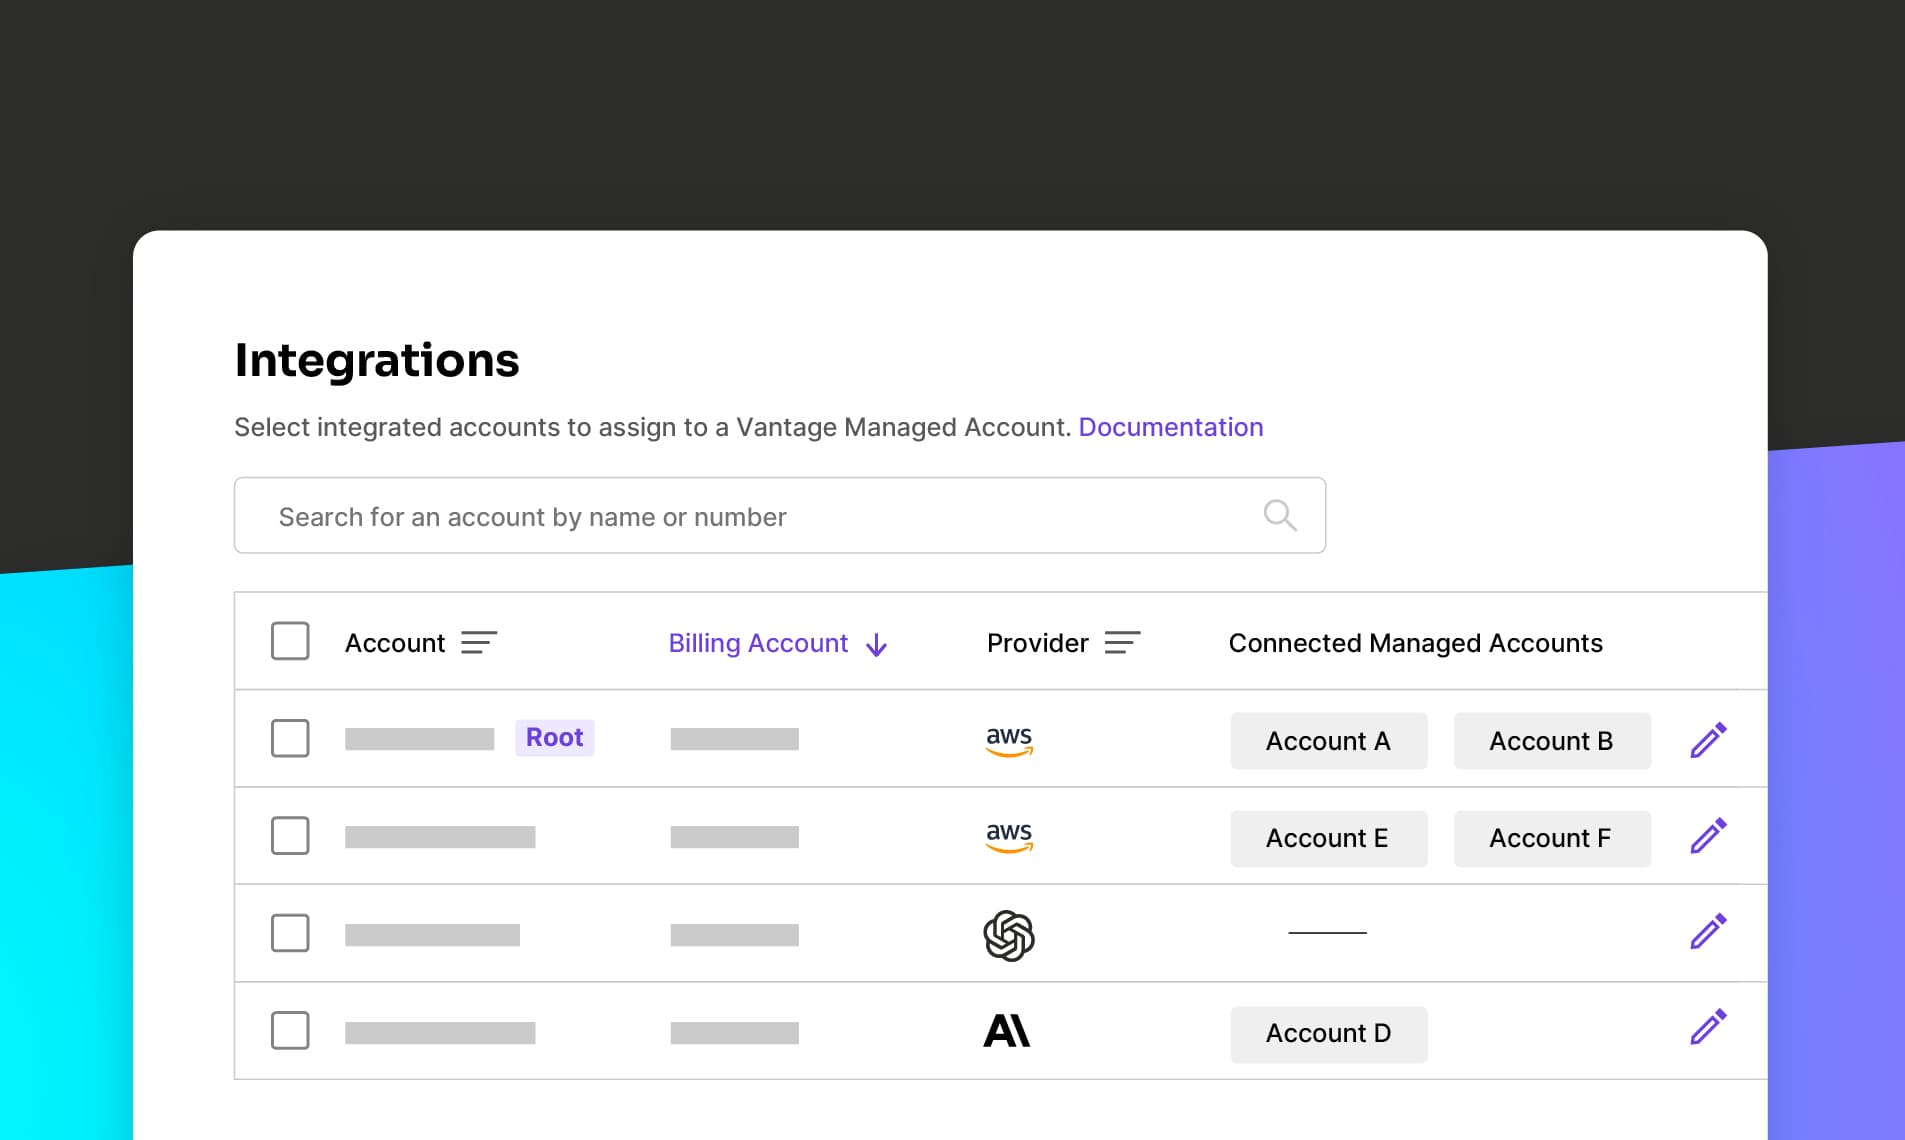1905x1140 pixels.
Task: Select the Account F managed account chip
Action: (x=1550, y=838)
